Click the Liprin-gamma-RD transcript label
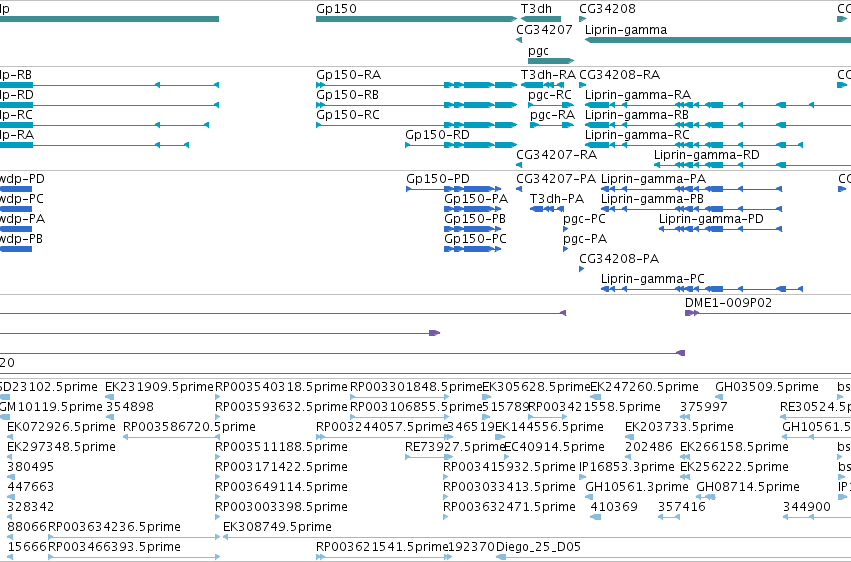This screenshot has width=851, height=562. click(x=707, y=155)
